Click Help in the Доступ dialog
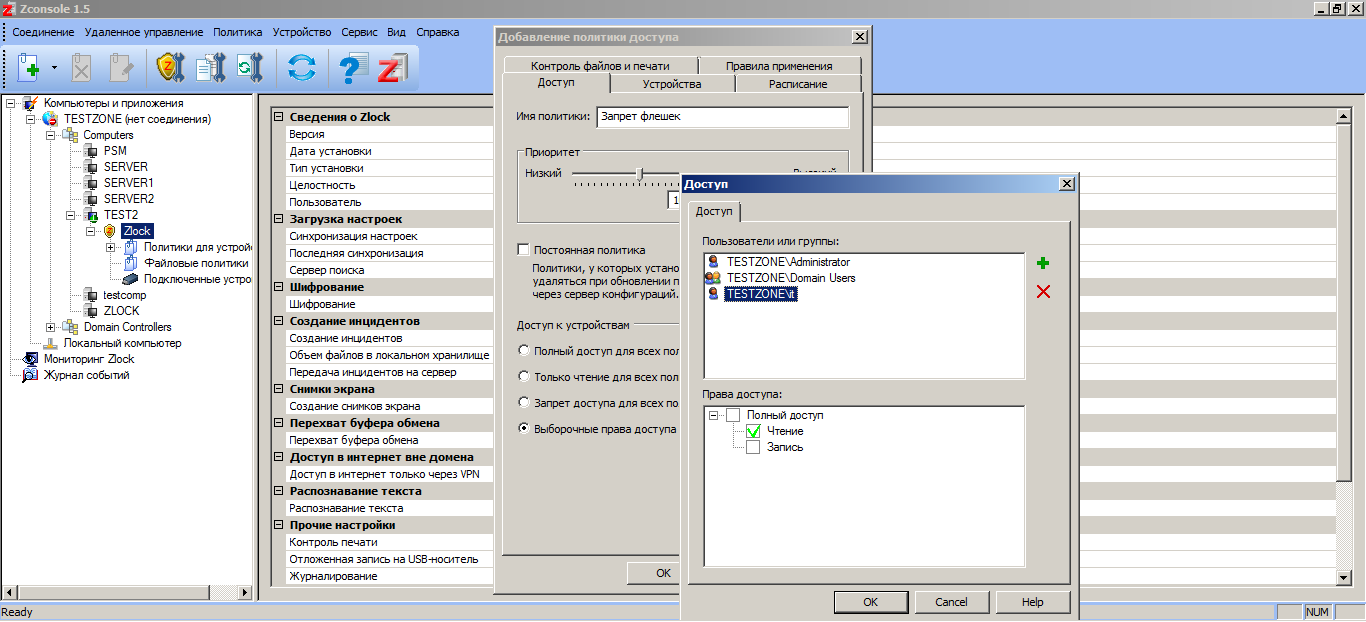Viewport: 1366px width, 622px height. 1033,602
